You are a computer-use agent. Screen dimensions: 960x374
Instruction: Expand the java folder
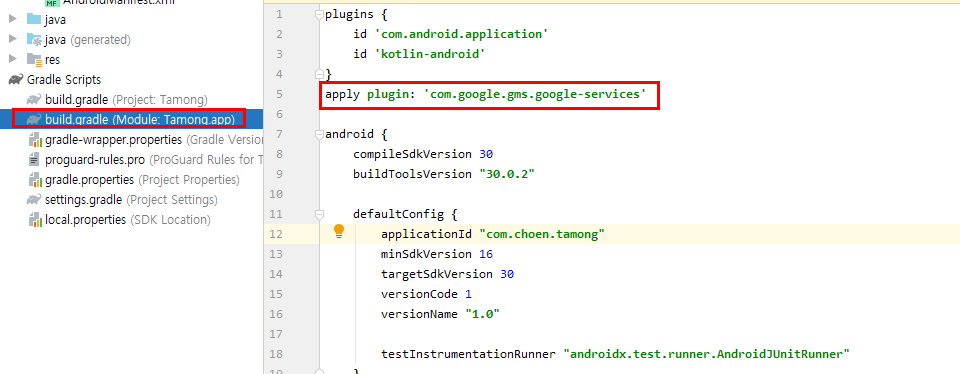[x=13, y=20]
